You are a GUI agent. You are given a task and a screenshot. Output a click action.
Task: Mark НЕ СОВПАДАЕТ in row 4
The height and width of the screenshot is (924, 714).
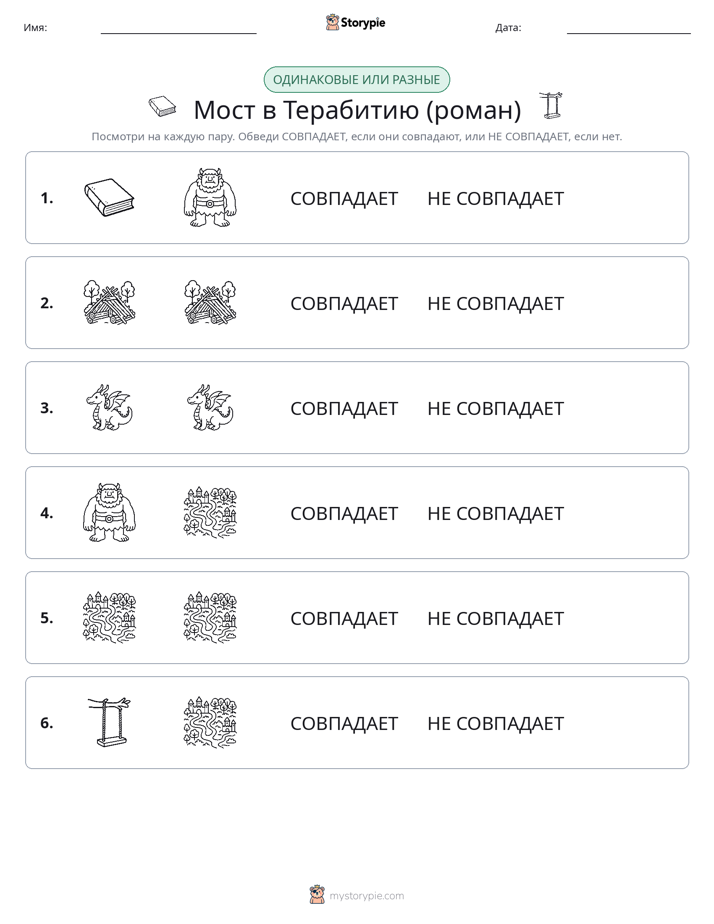[495, 513]
